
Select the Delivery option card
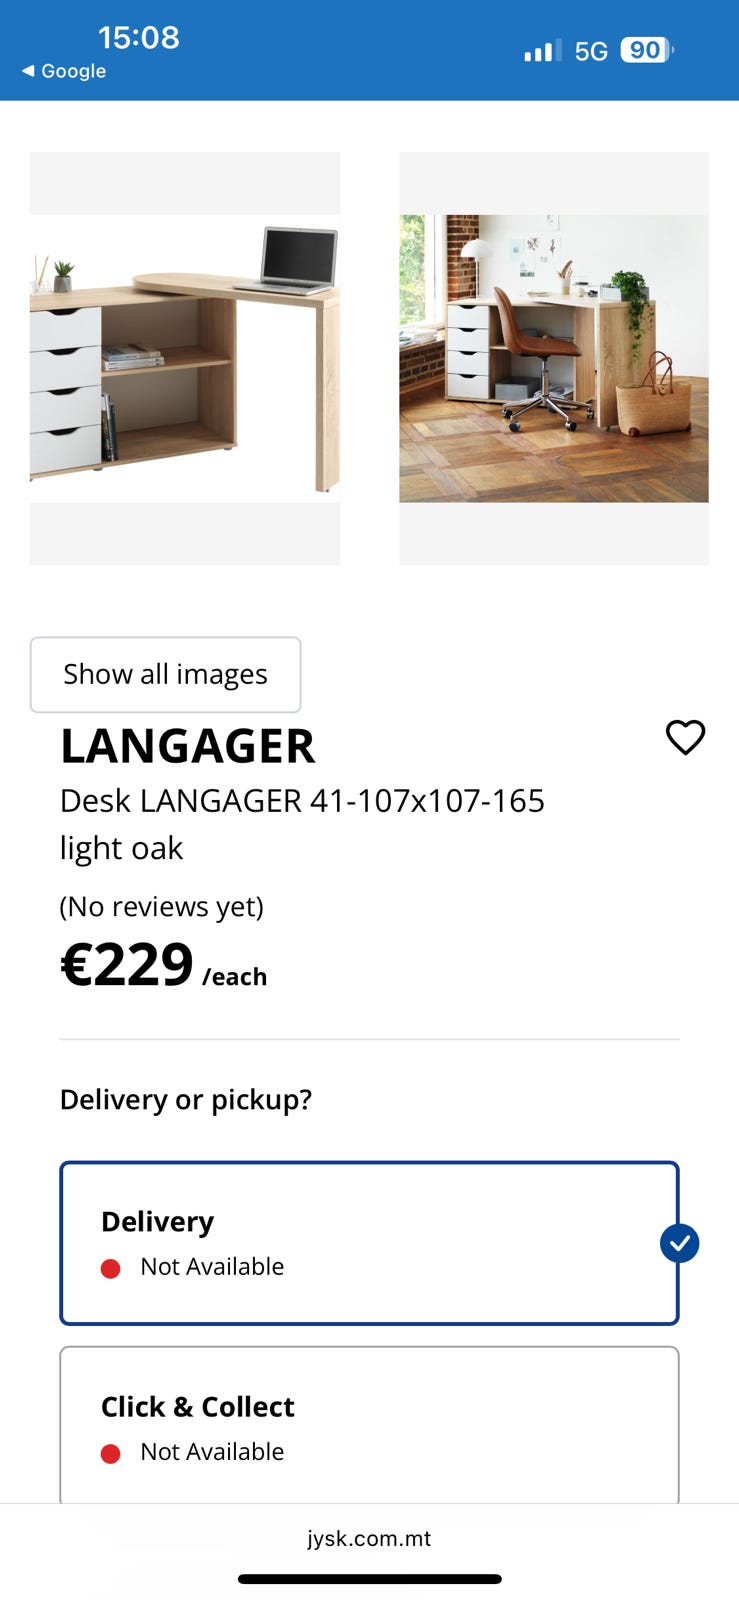369,1243
